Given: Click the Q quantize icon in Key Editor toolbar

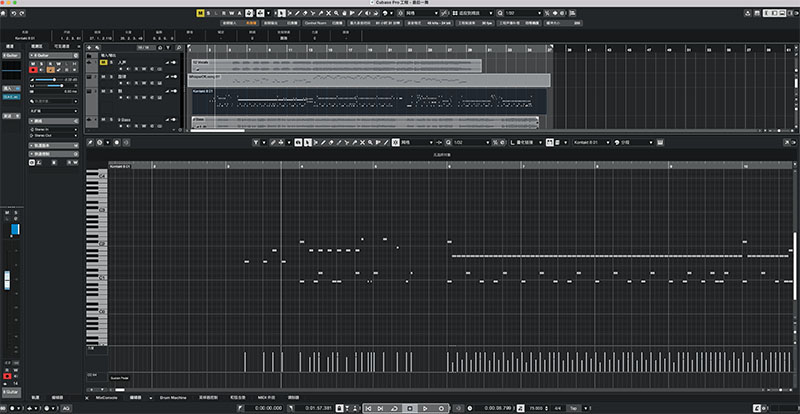Looking at the screenshot, I should (449, 142).
